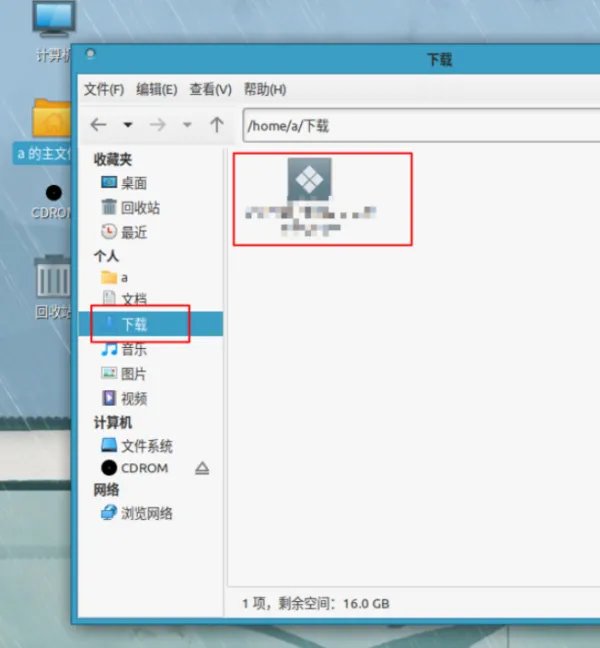Select the file in the 下载 folder

310,197
